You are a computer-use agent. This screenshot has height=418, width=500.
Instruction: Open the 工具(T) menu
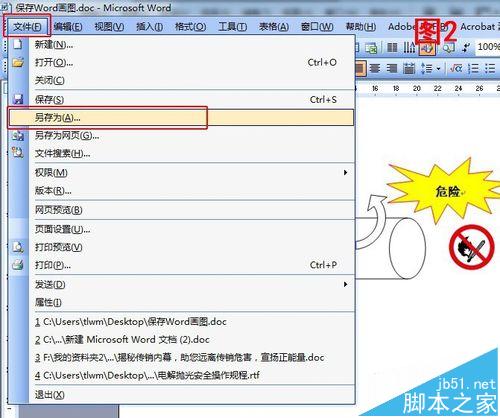232,26
